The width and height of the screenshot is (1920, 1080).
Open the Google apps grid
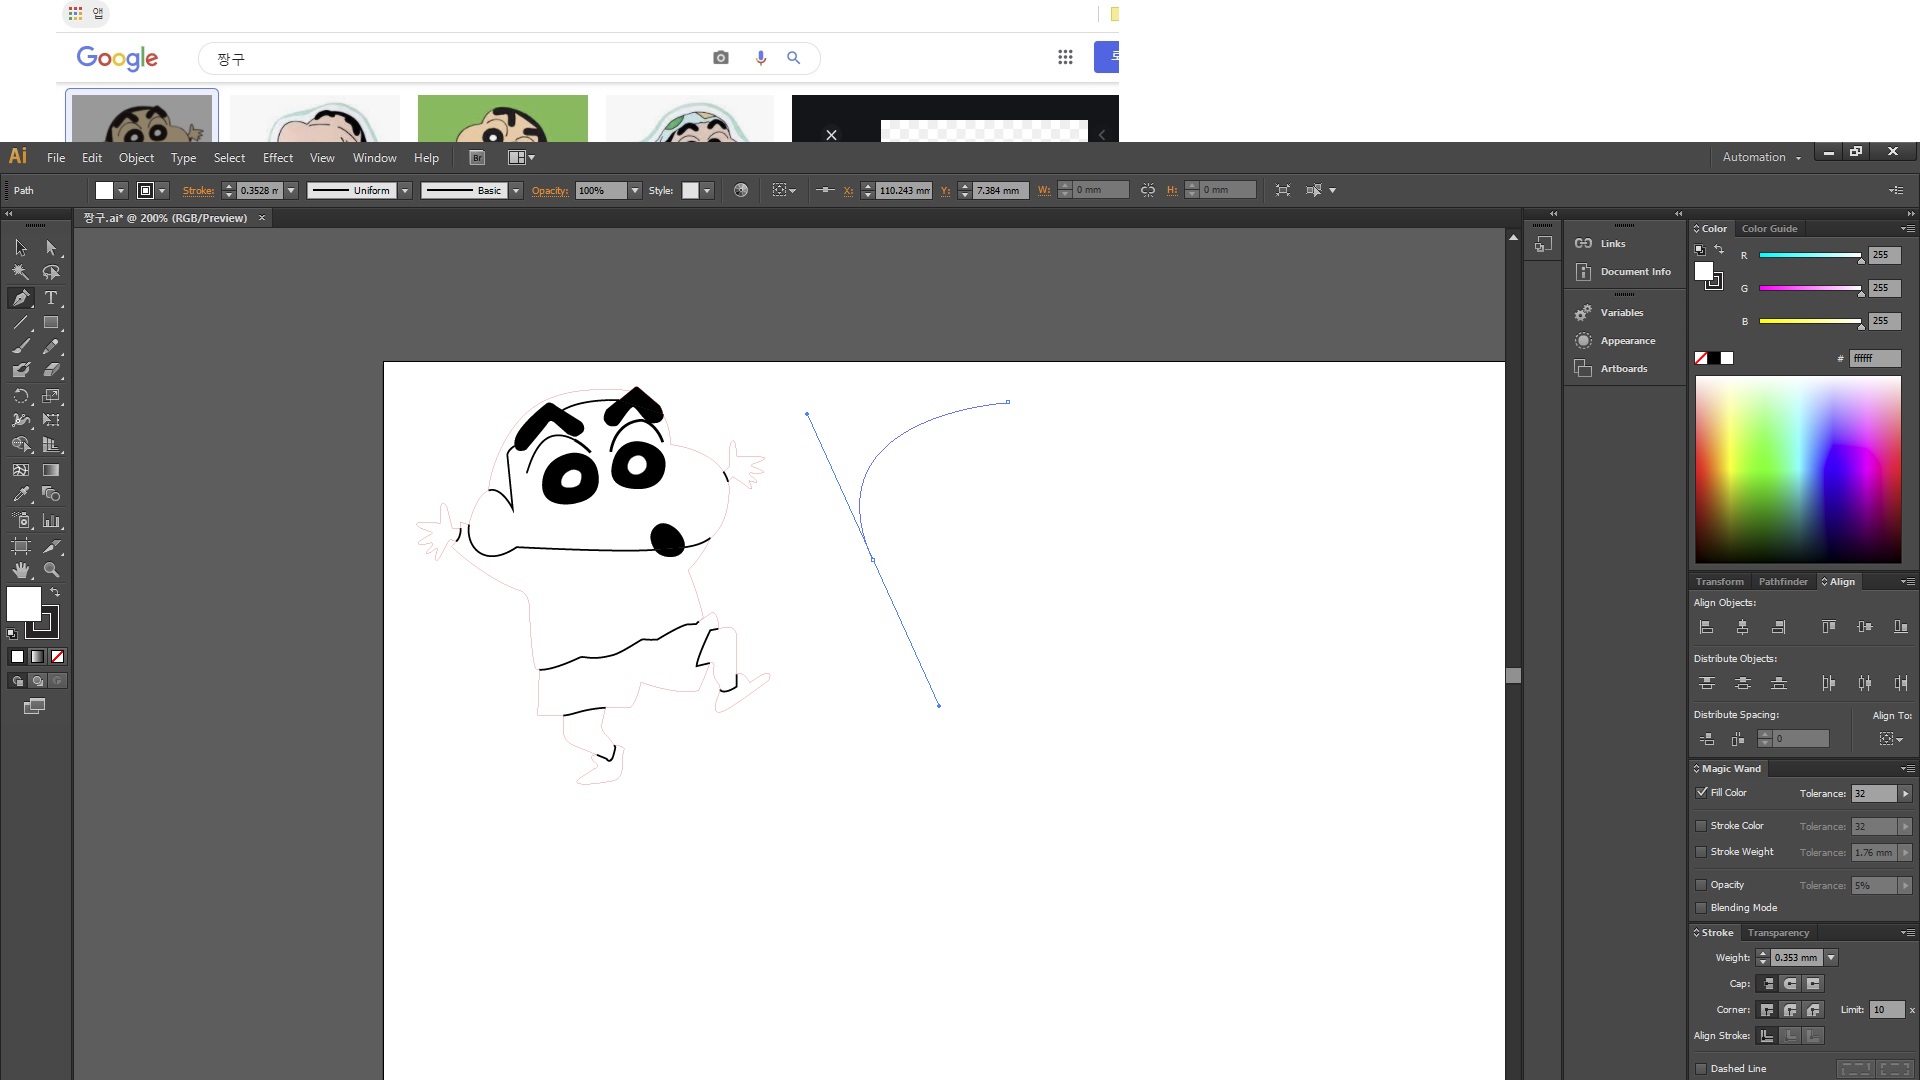(1065, 57)
